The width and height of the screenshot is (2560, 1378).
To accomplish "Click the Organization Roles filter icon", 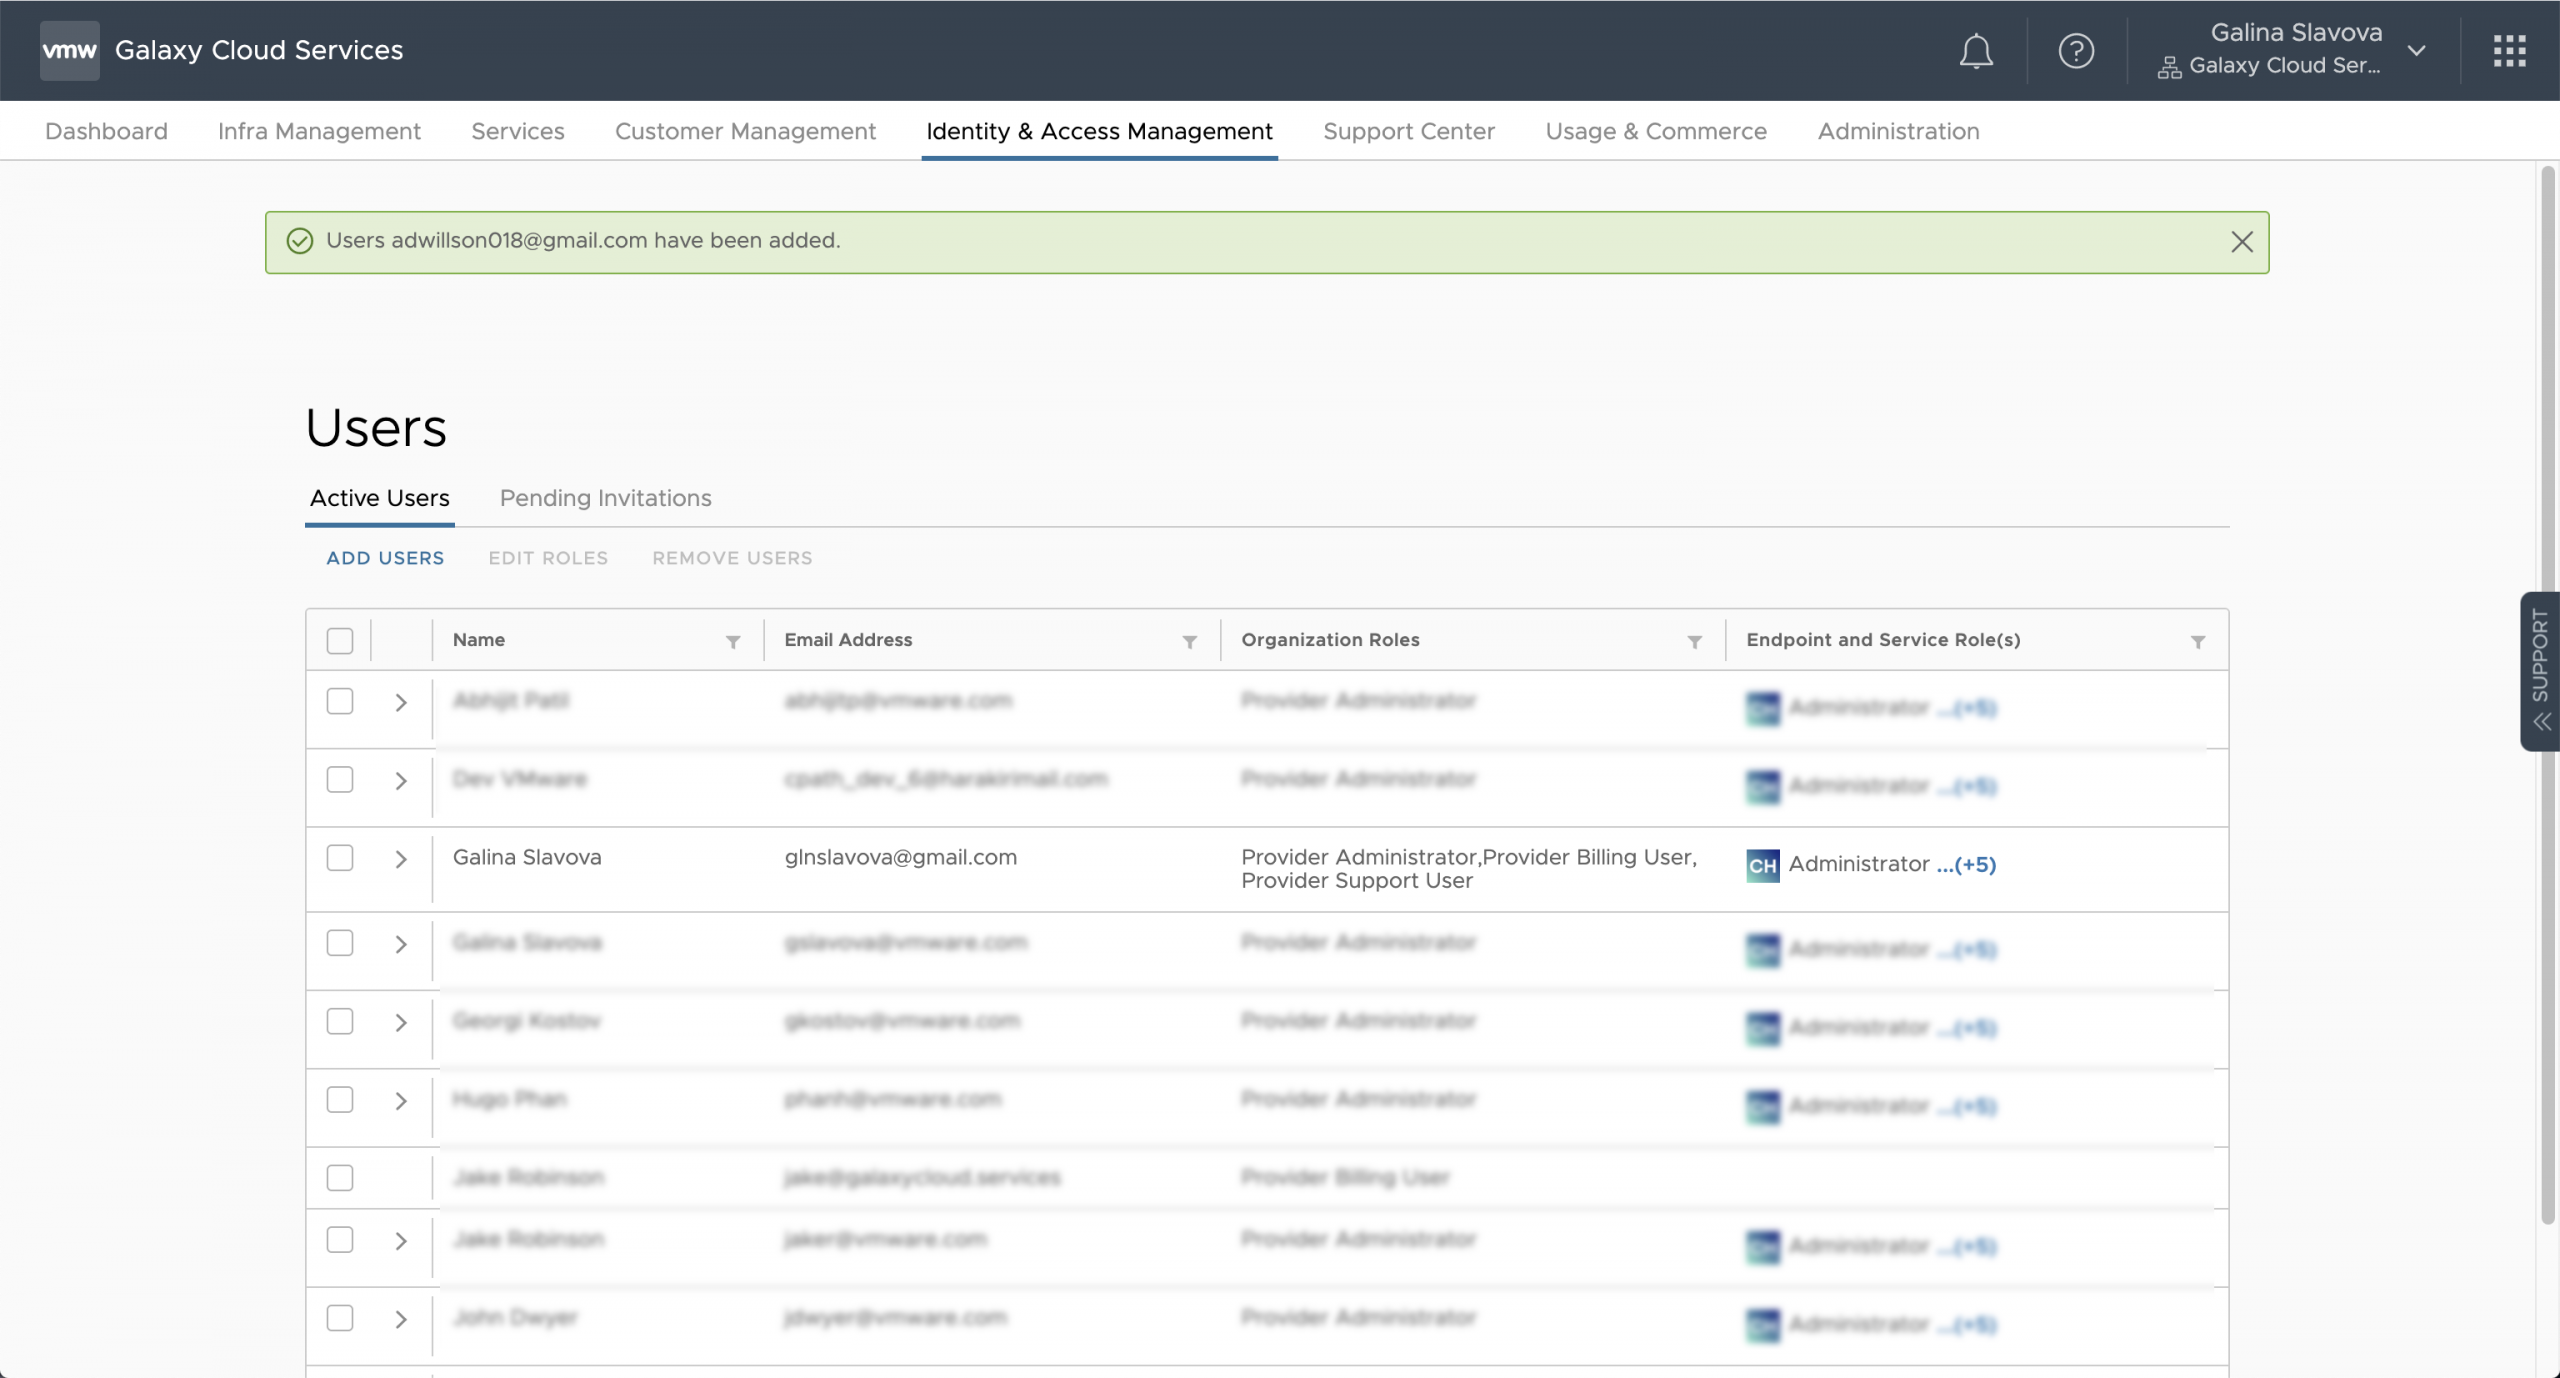I will [1694, 642].
